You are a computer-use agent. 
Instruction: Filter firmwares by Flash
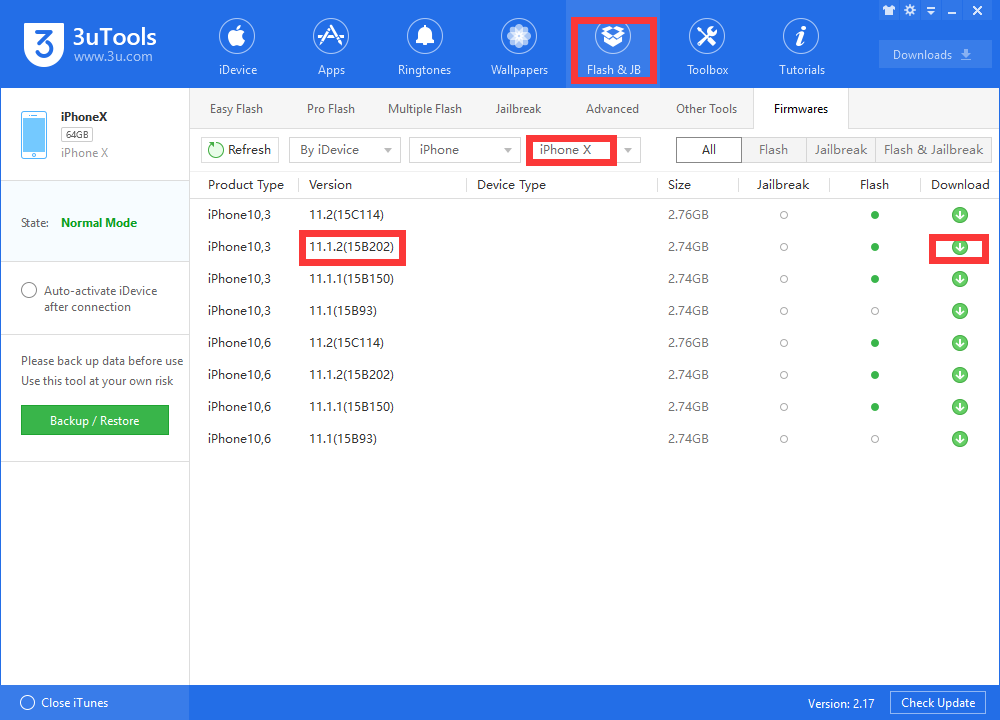[x=774, y=150]
